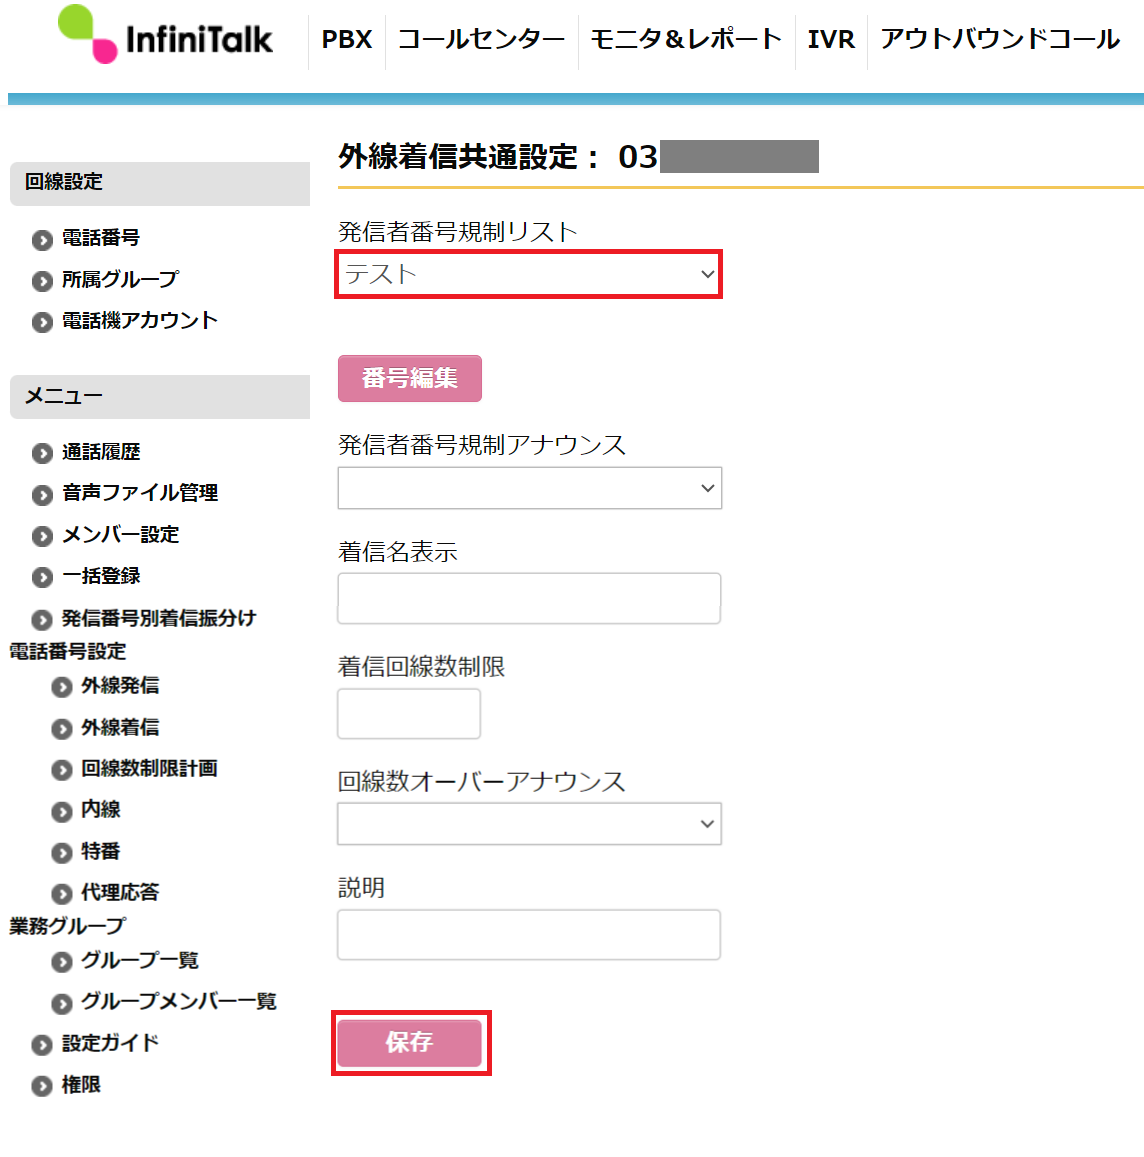Click the arrow icon beside 電話番号
Image resolution: width=1144 pixels, height=1157 pixels.
click(x=42, y=240)
